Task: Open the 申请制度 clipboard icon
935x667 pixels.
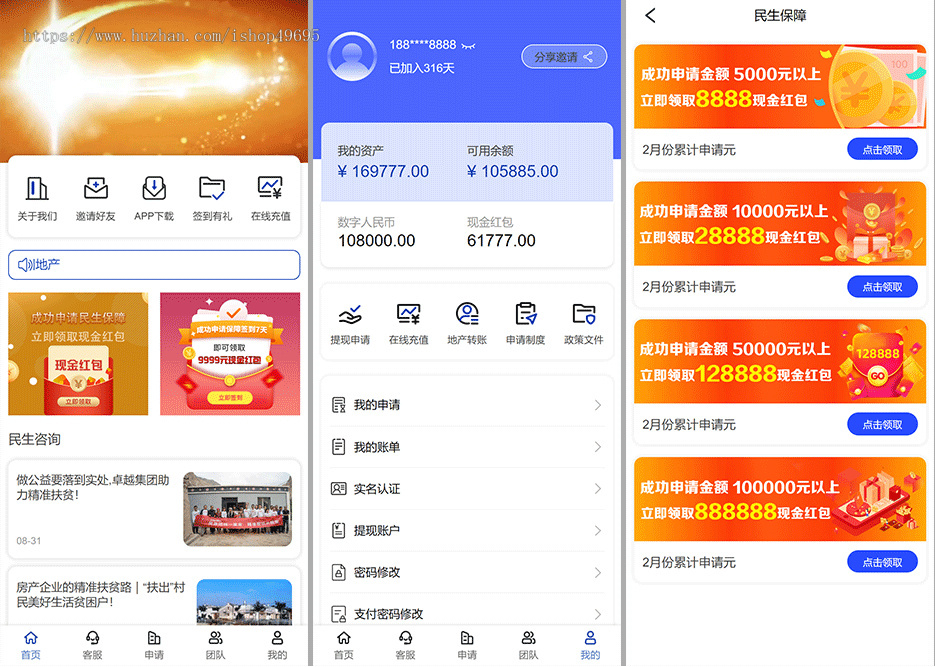Action: 525,314
